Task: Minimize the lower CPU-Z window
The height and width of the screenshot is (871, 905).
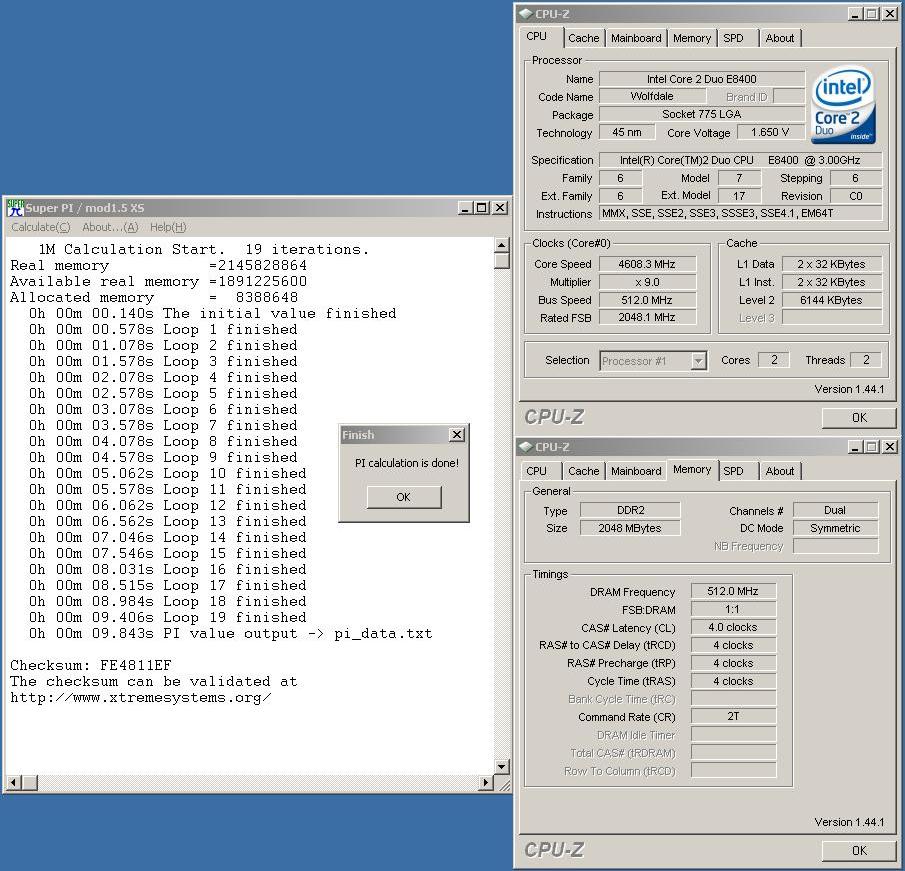Action: 856,447
